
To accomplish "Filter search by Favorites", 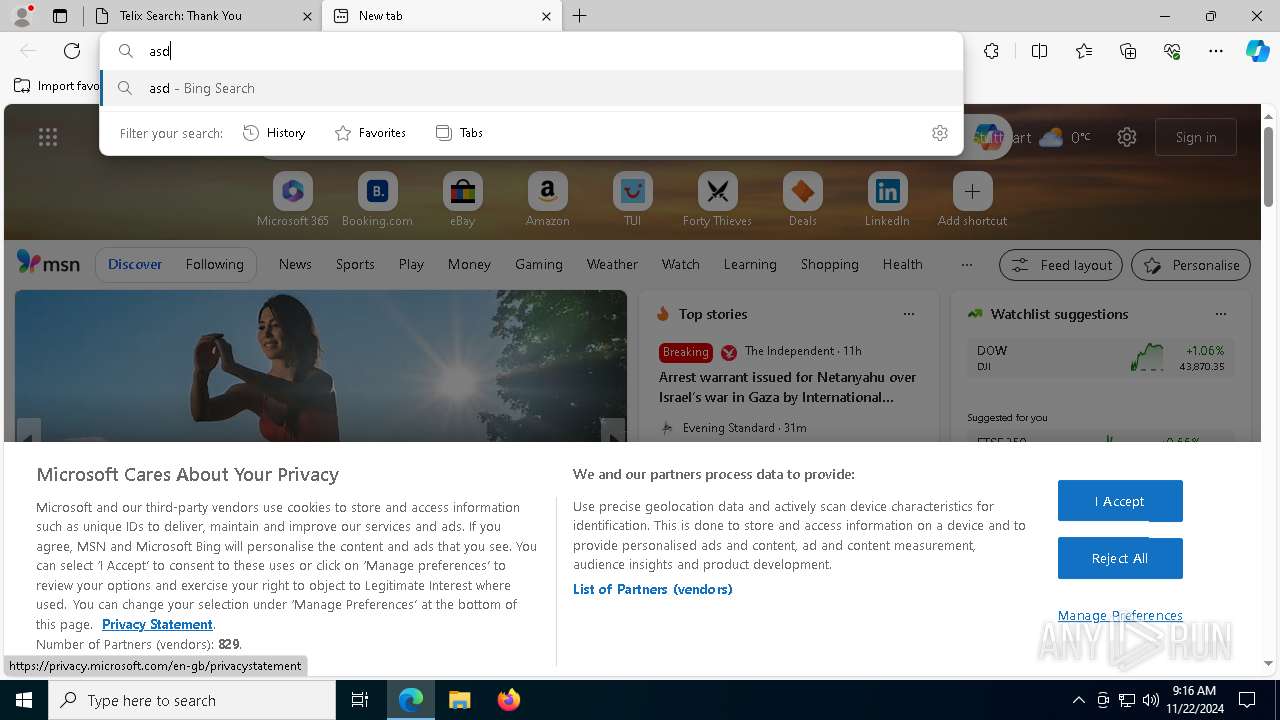I will pos(370,133).
